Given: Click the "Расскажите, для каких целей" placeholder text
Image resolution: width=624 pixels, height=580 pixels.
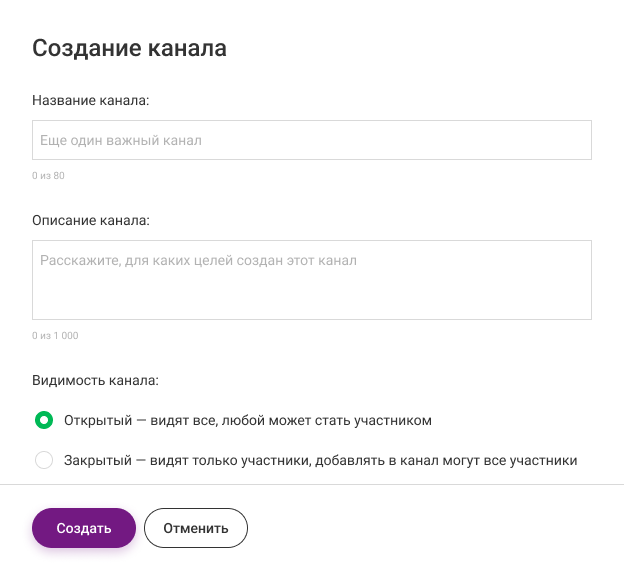Looking at the screenshot, I should [x=198, y=261].
